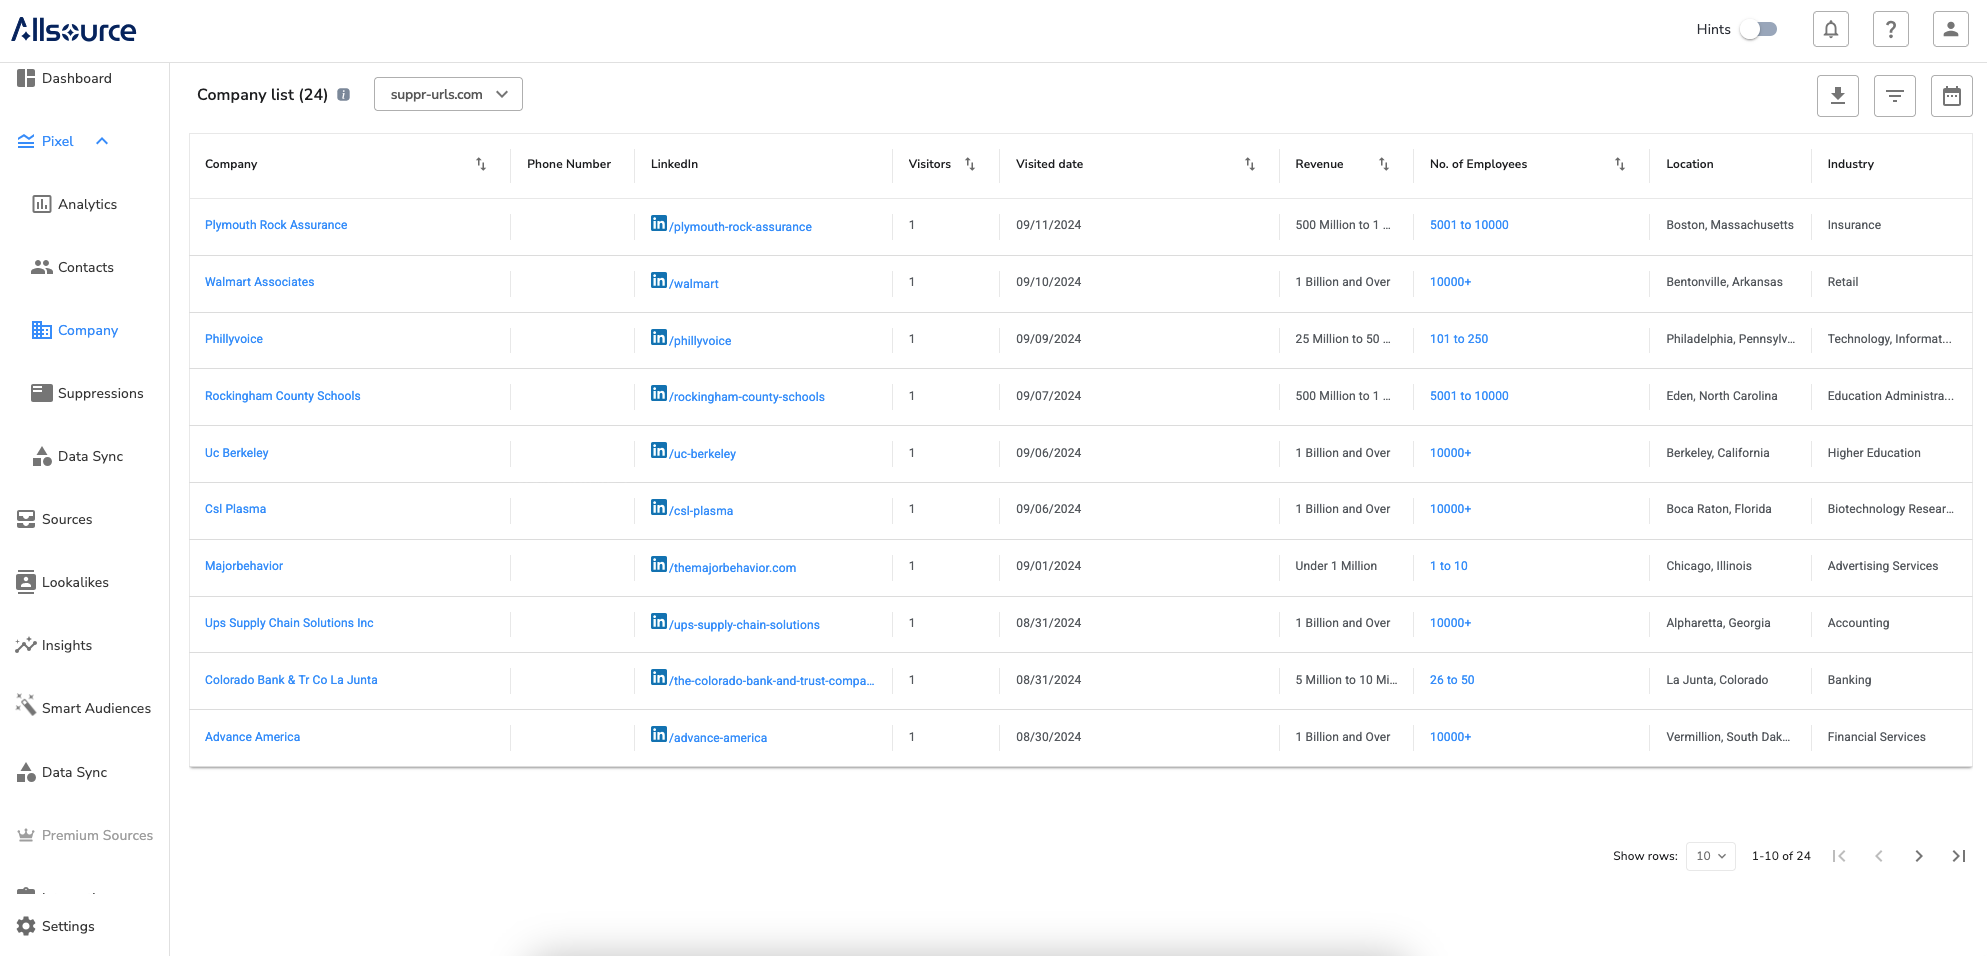Open Settings in sidebar

click(x=56, y=926)
